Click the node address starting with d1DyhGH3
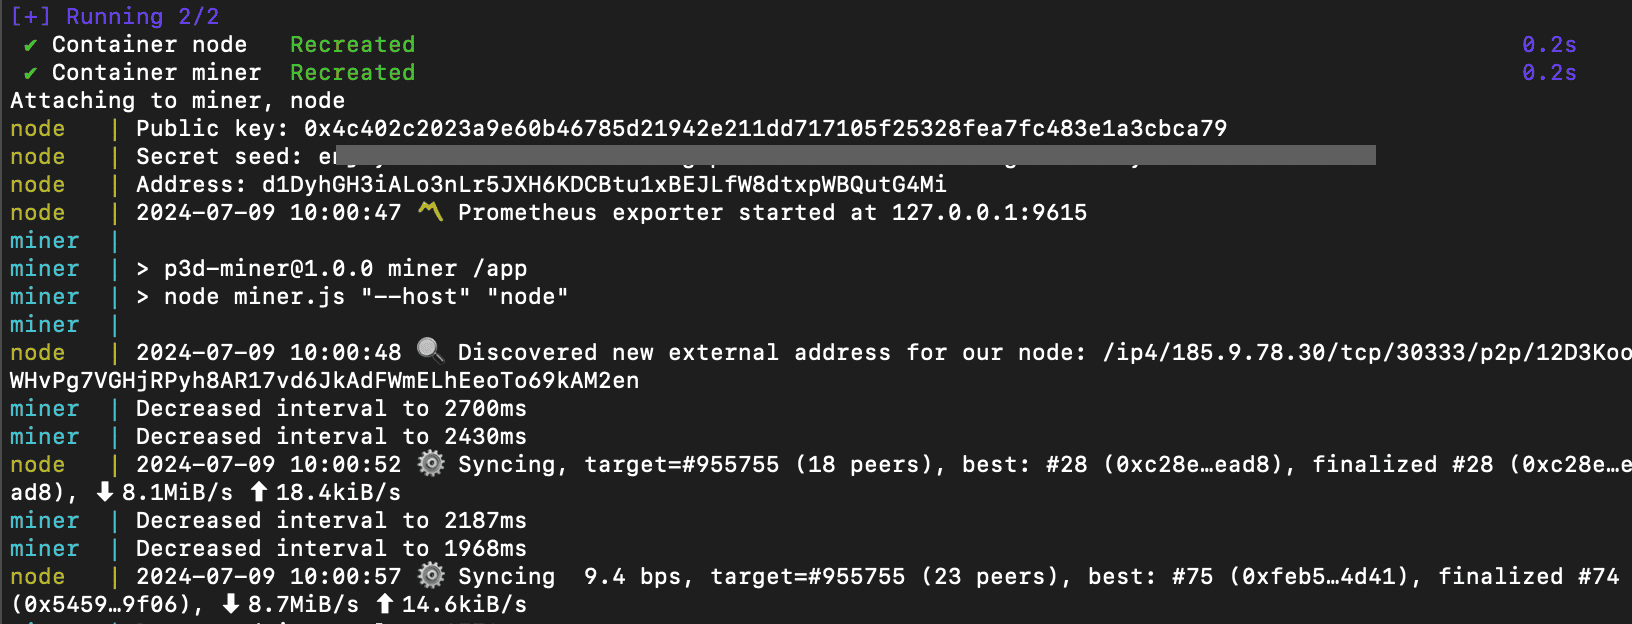This screenshot has width=1632, height=624. pyautogui.click(x=604, y=185)
